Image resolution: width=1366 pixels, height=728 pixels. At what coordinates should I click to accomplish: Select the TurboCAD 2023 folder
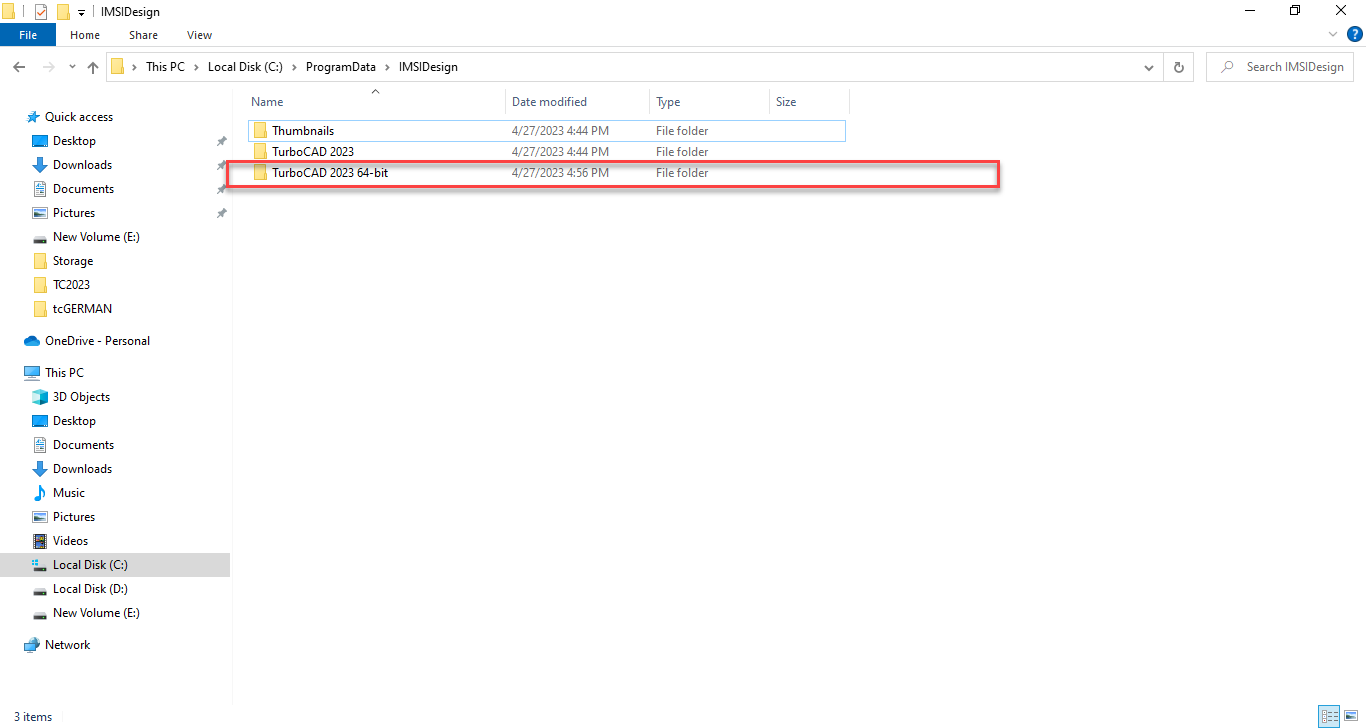[546, 152]
